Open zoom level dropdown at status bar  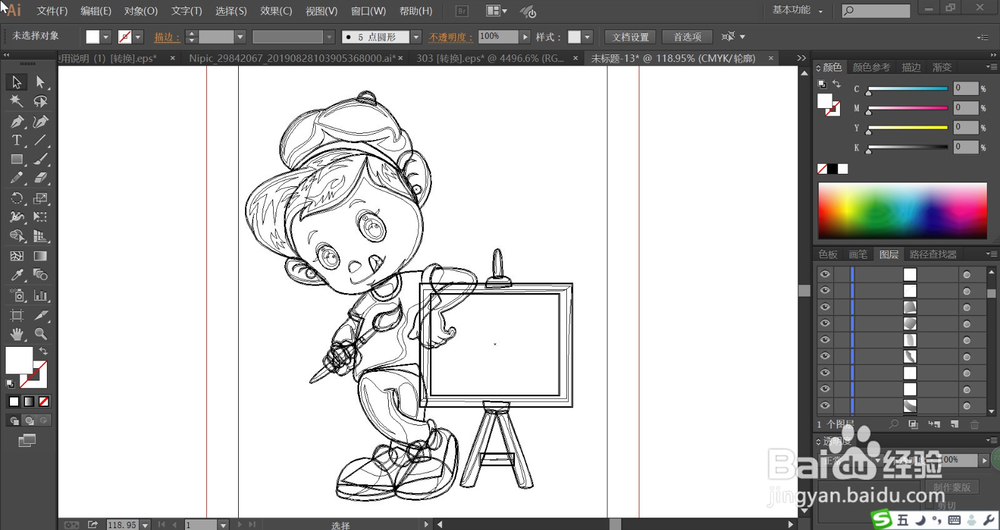pyautogui.click(x=145, y=524)
